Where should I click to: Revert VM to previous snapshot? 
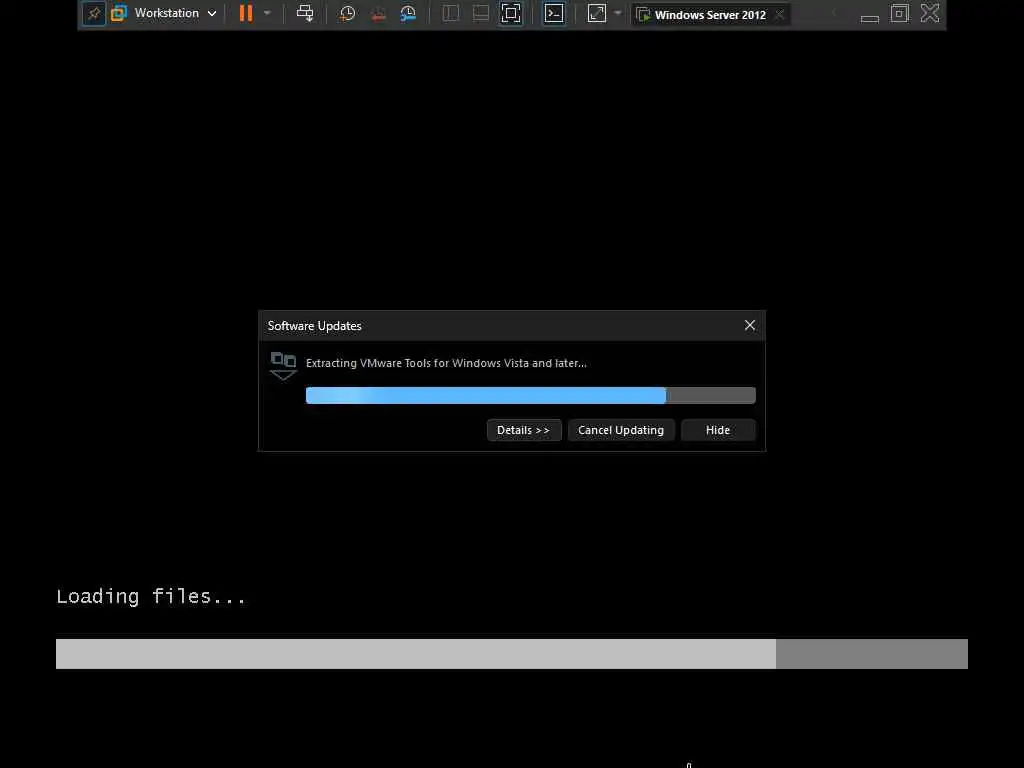pyautogui.click(x=378, y=14)
